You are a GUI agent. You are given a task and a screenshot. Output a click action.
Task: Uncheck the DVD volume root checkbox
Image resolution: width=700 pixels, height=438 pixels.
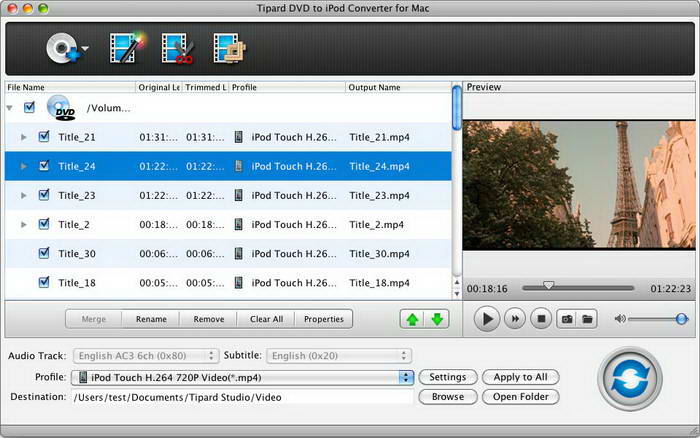(x=29, y=108)
